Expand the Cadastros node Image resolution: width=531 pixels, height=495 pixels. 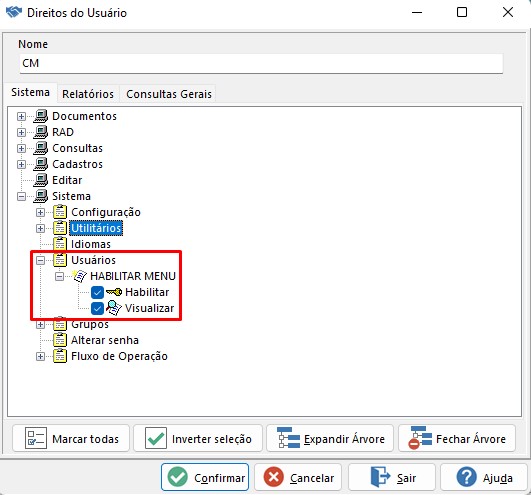(21, 164)
